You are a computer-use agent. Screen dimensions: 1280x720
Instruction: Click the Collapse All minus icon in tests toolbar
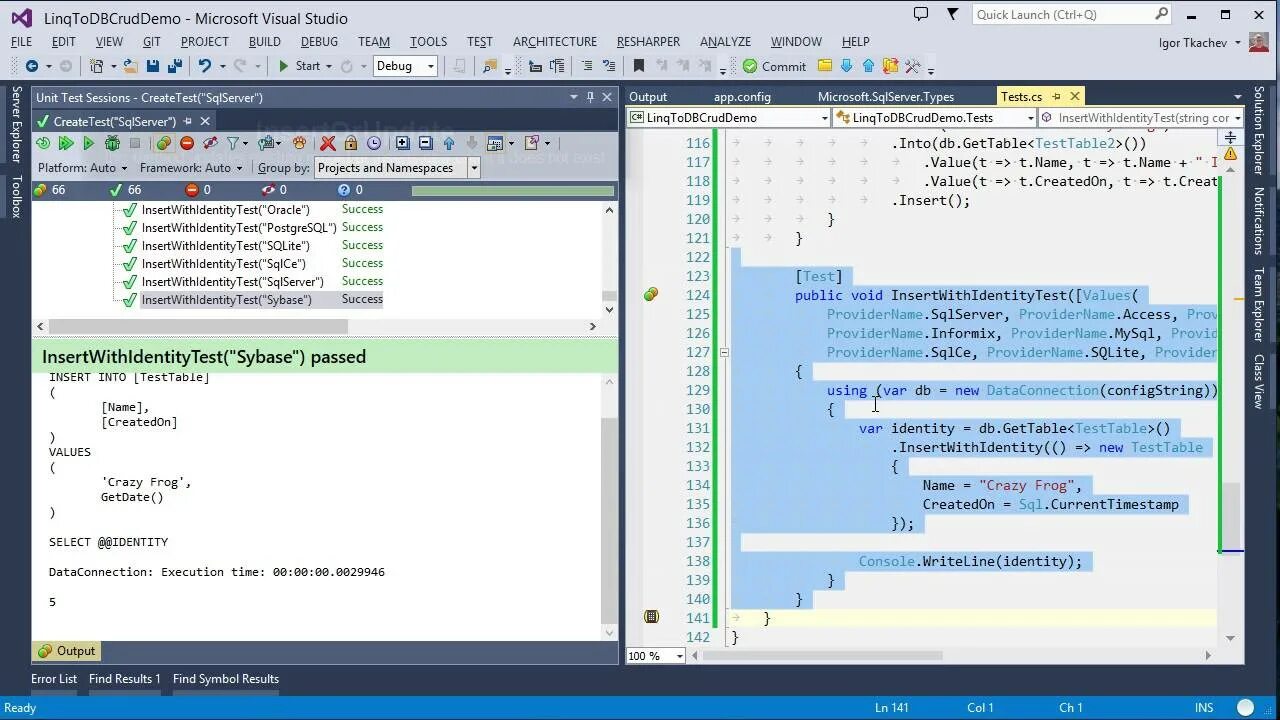click(425, 143)
